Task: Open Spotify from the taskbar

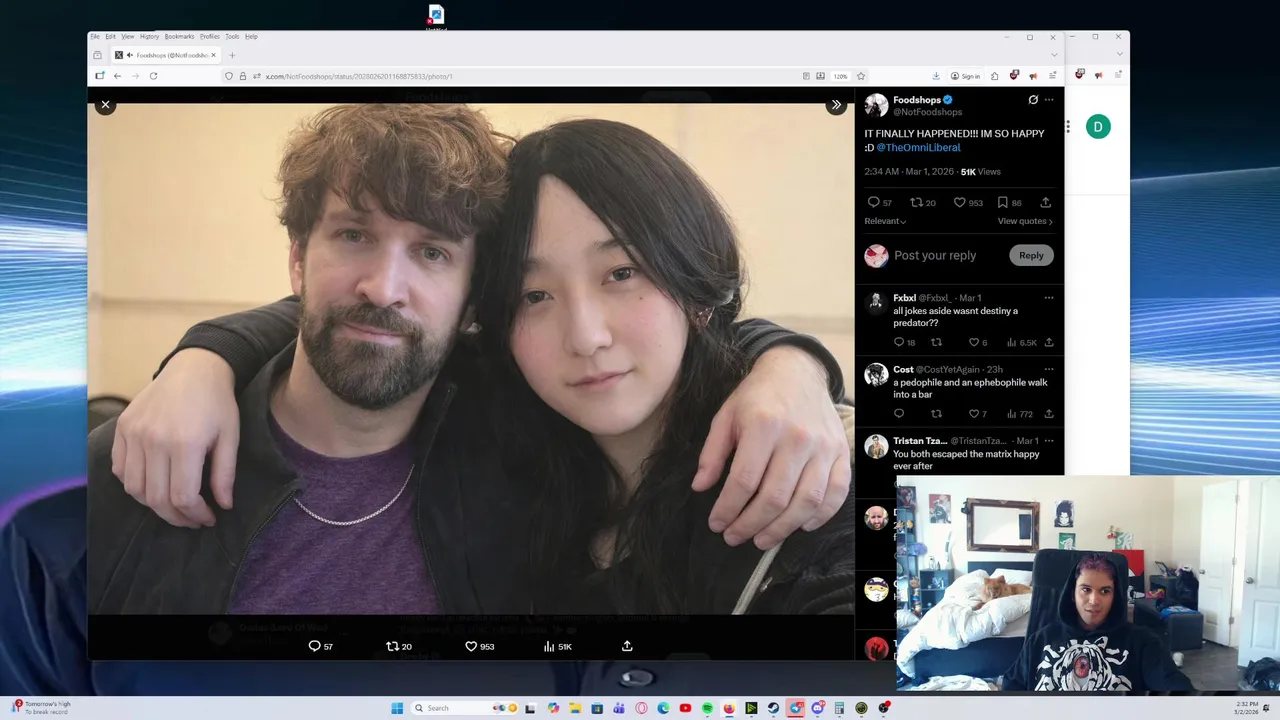Action: click(x=707, y=708)
